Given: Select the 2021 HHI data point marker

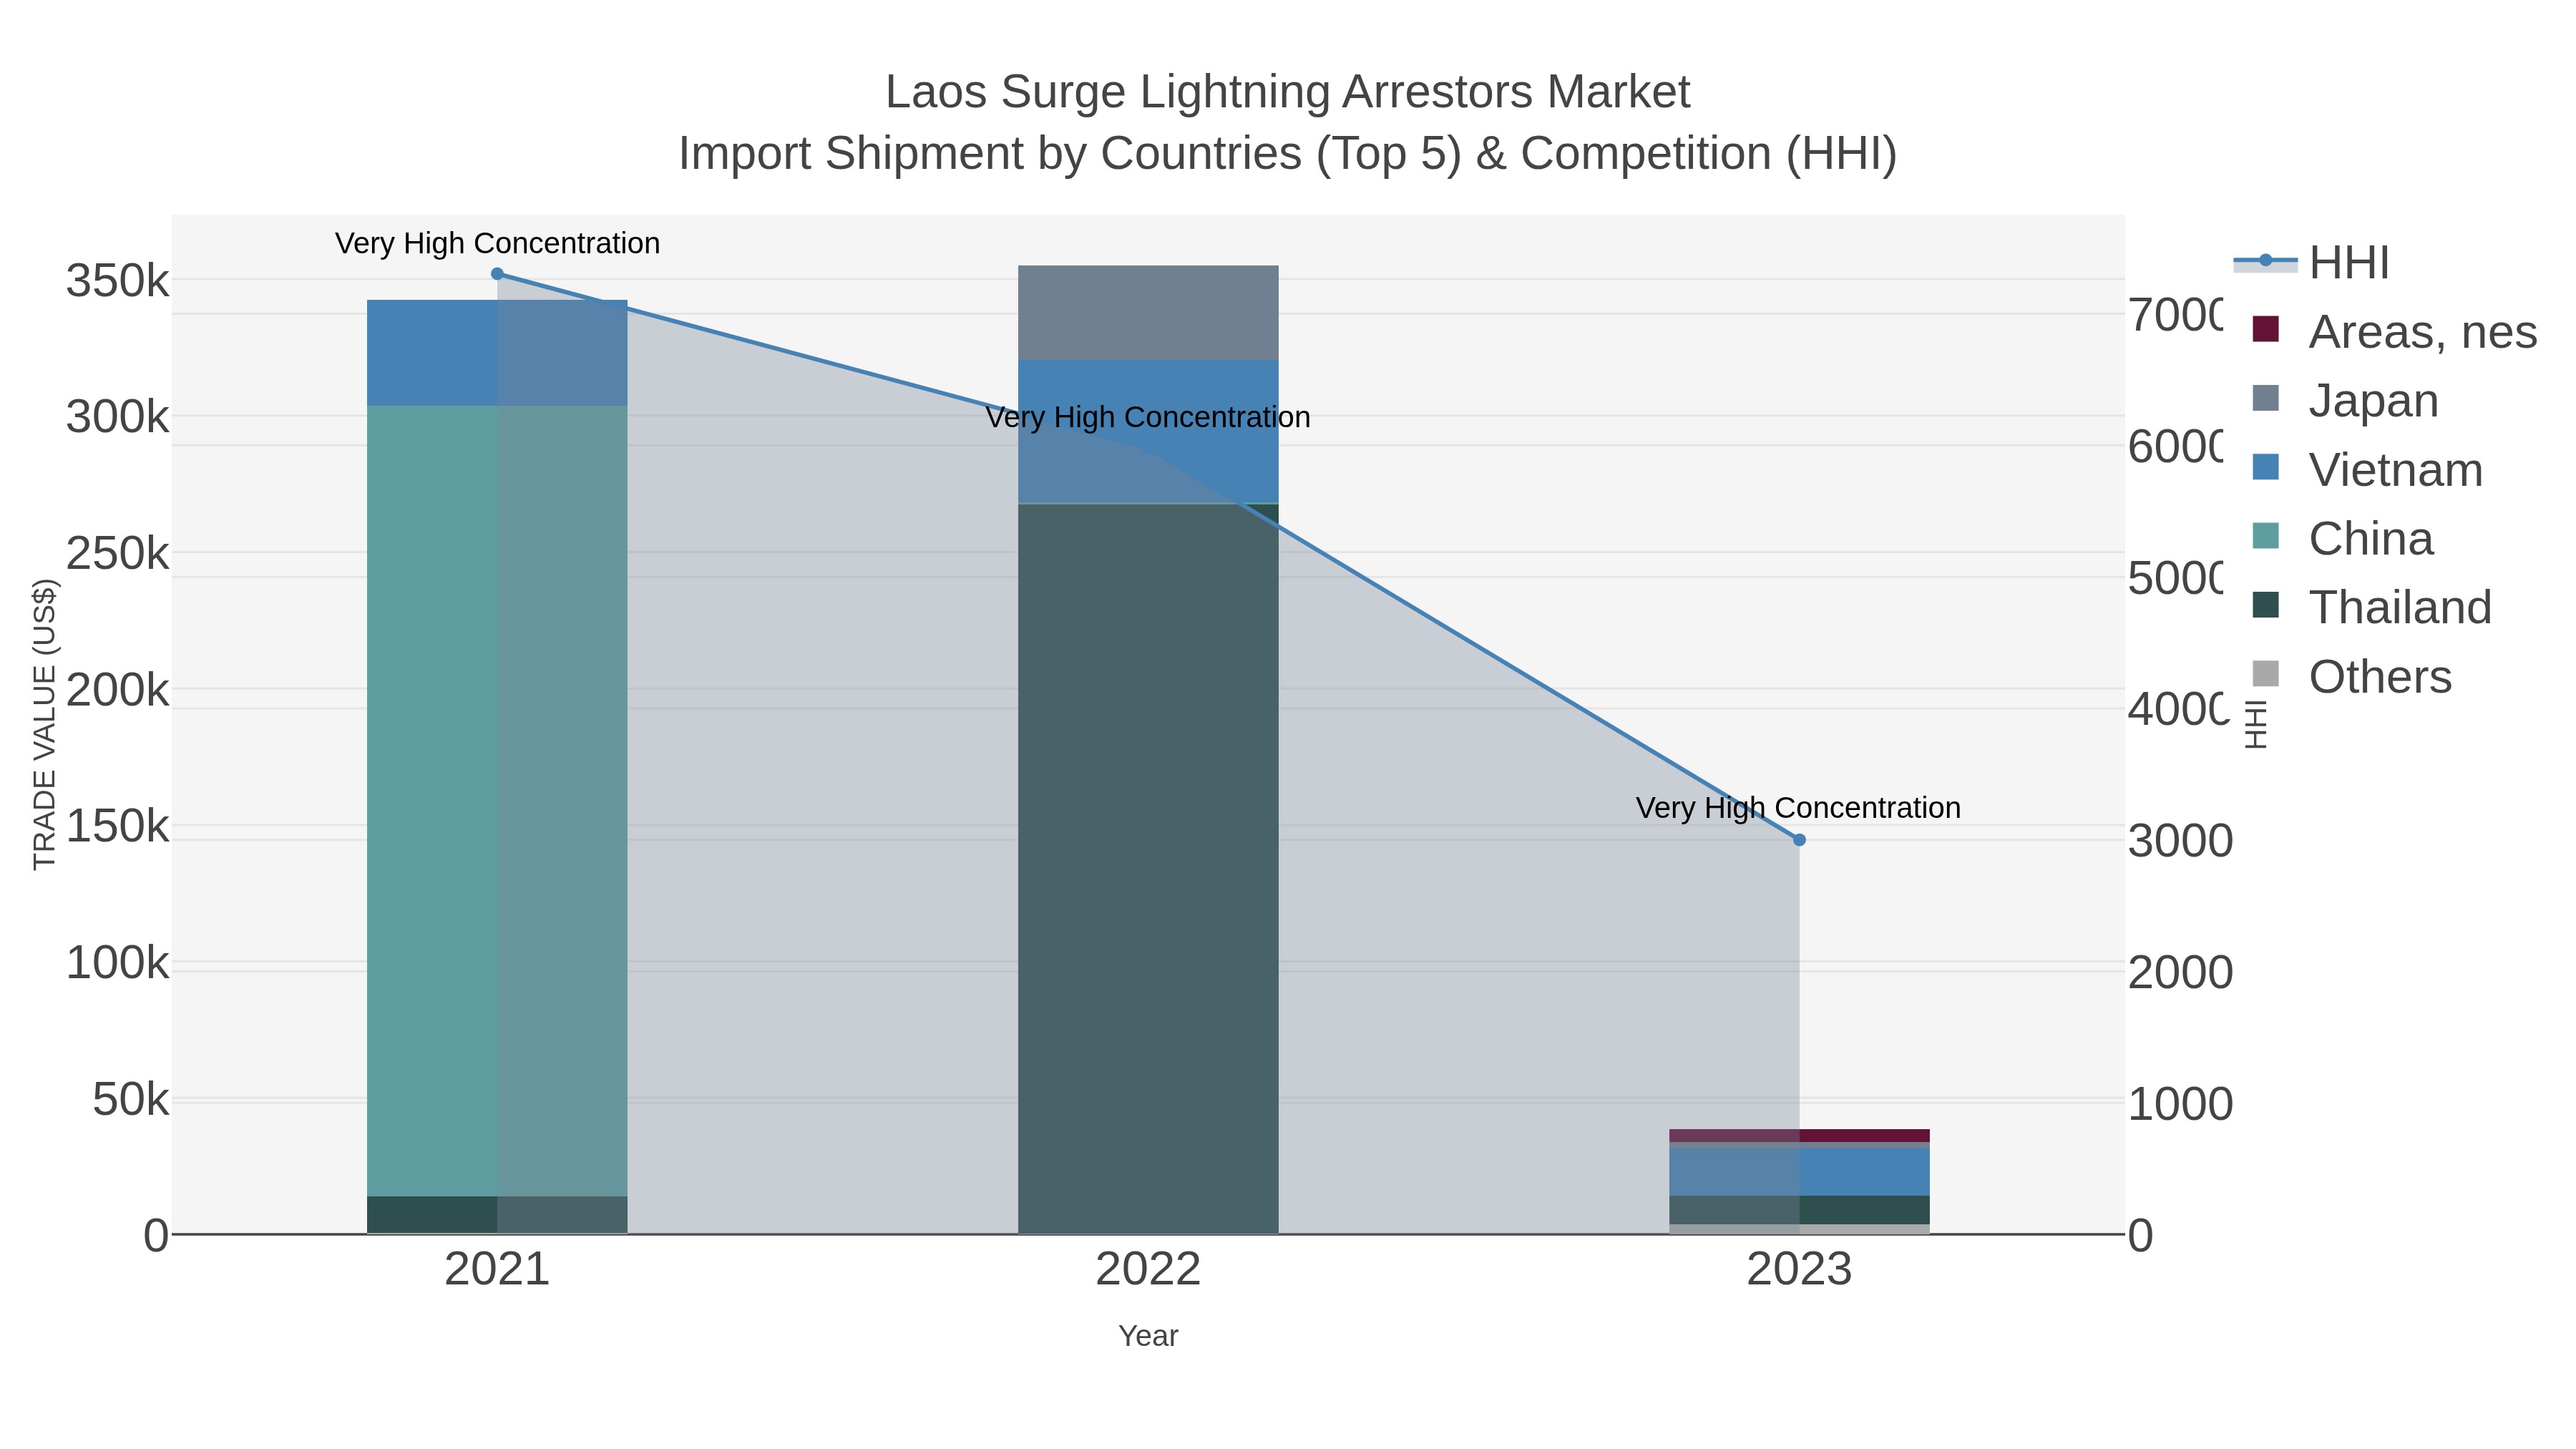Looking at the screenshot, I should (497, 274).
